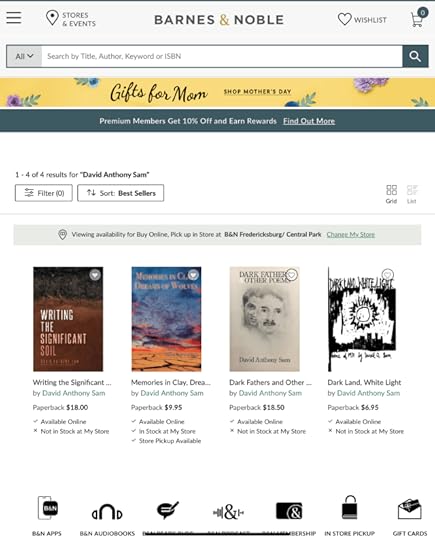Click the Find Out More link
Screen dimensions: 435x540
[309, 121]
